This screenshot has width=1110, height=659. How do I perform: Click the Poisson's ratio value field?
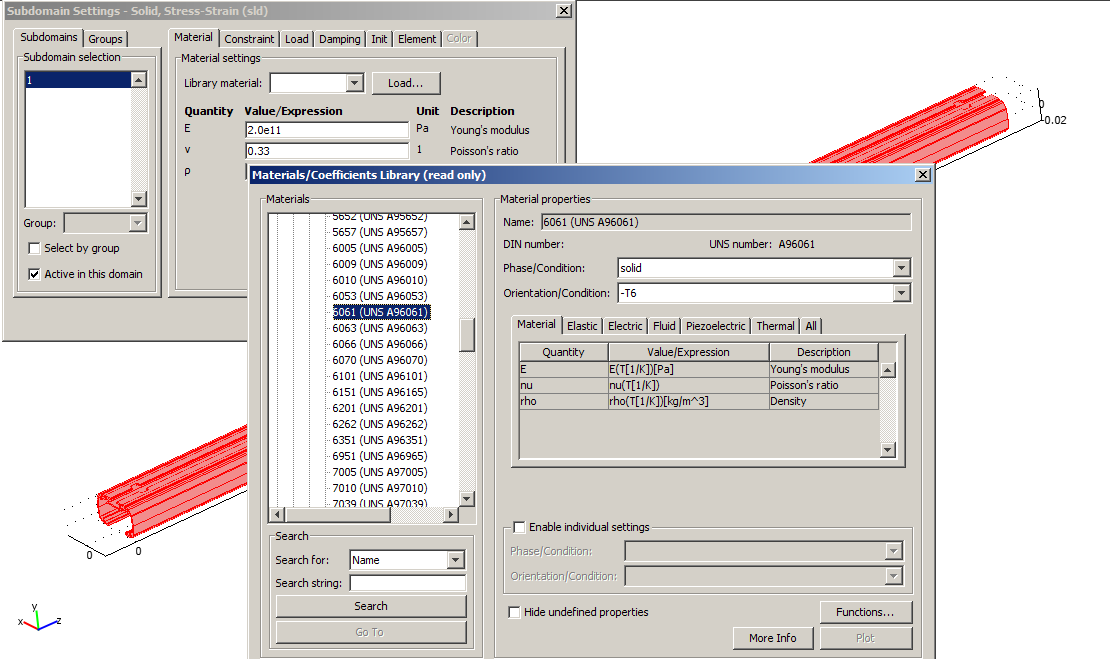coord(327,151)
